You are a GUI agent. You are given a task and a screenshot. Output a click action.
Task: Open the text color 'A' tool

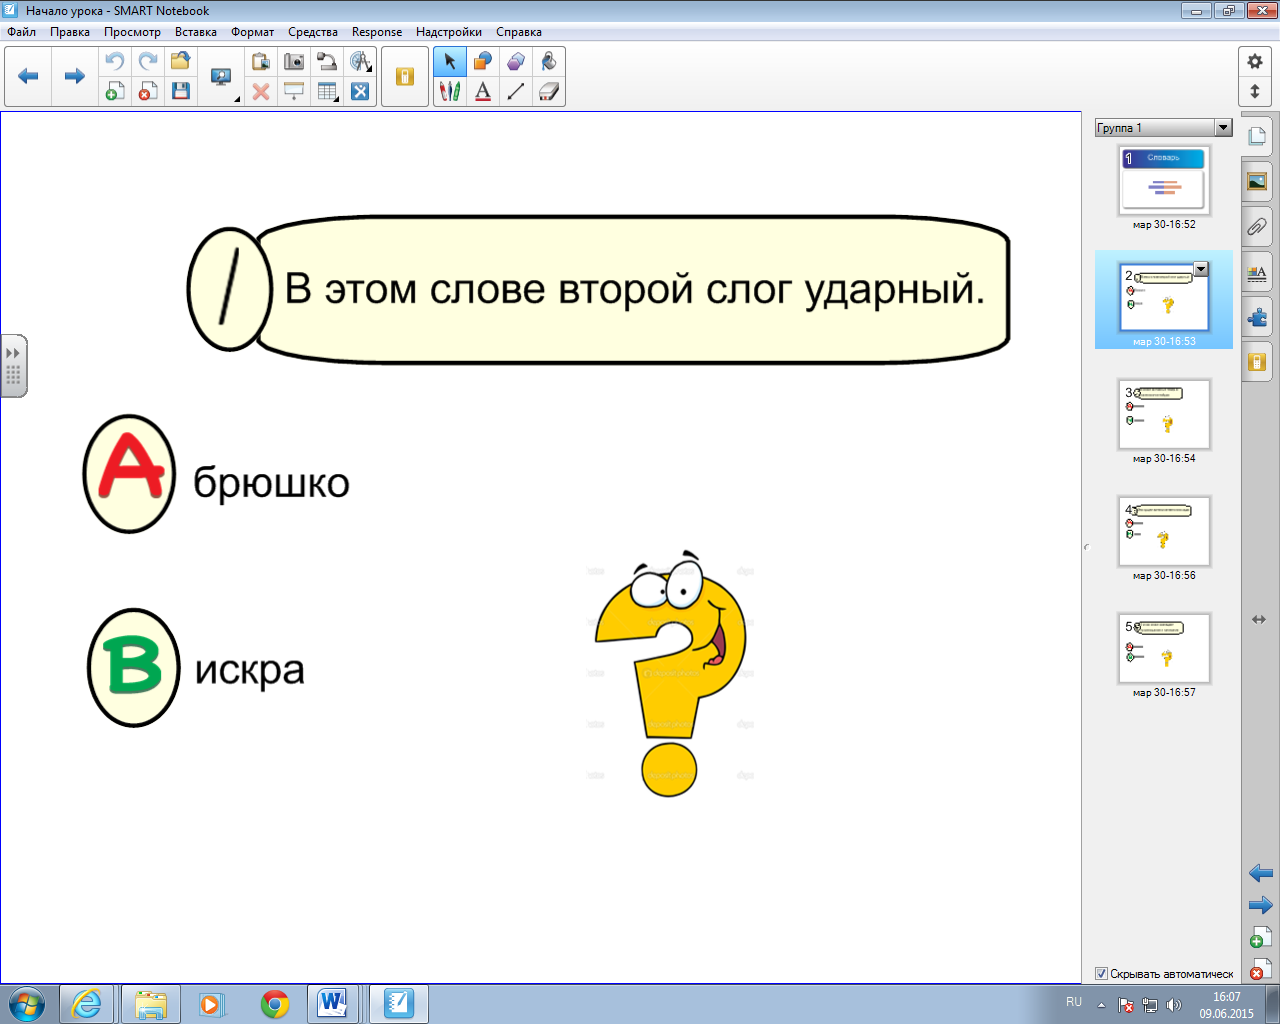[483, 92]
